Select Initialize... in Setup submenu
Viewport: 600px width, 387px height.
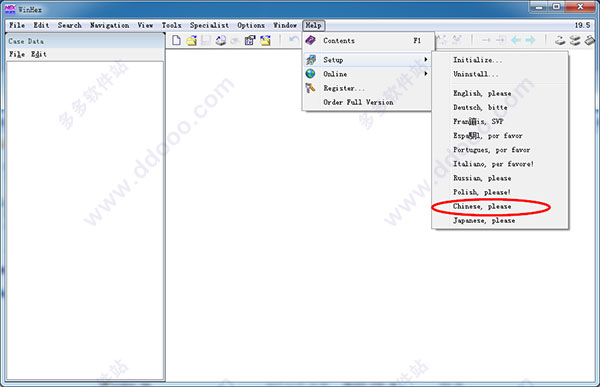(x=500, y=60)
